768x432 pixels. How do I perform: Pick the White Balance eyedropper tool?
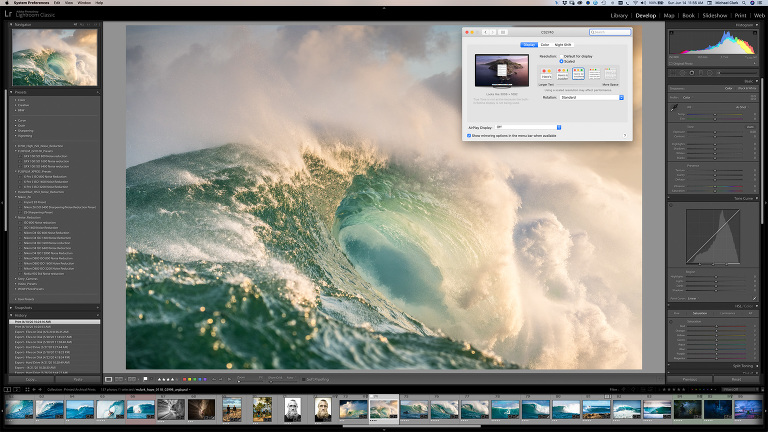(x=674, y=108)
